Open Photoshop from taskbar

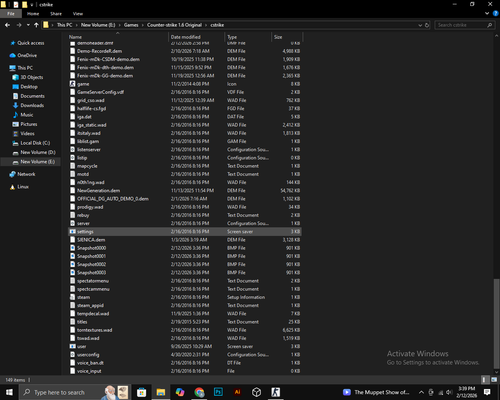coord(218,392)
